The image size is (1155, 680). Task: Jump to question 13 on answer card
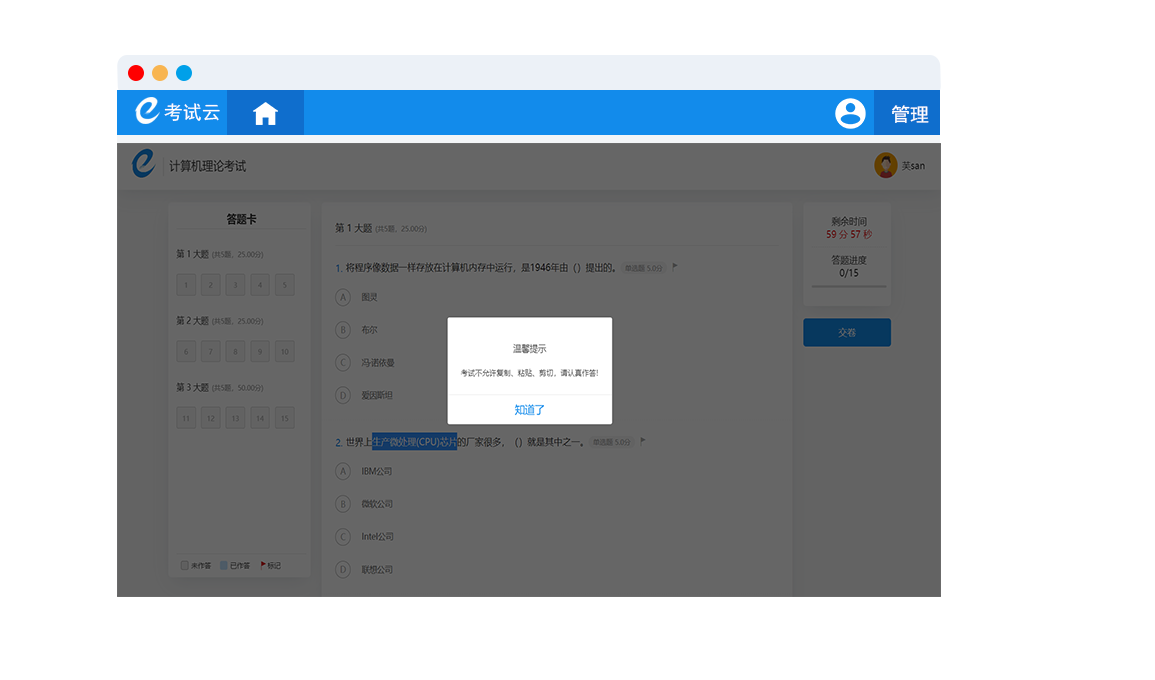click(x=235, y=418)
